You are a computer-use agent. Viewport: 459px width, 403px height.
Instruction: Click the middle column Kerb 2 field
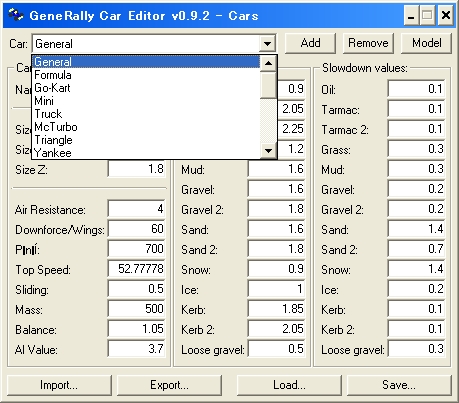pyautogui.click(x=277, y=329)
